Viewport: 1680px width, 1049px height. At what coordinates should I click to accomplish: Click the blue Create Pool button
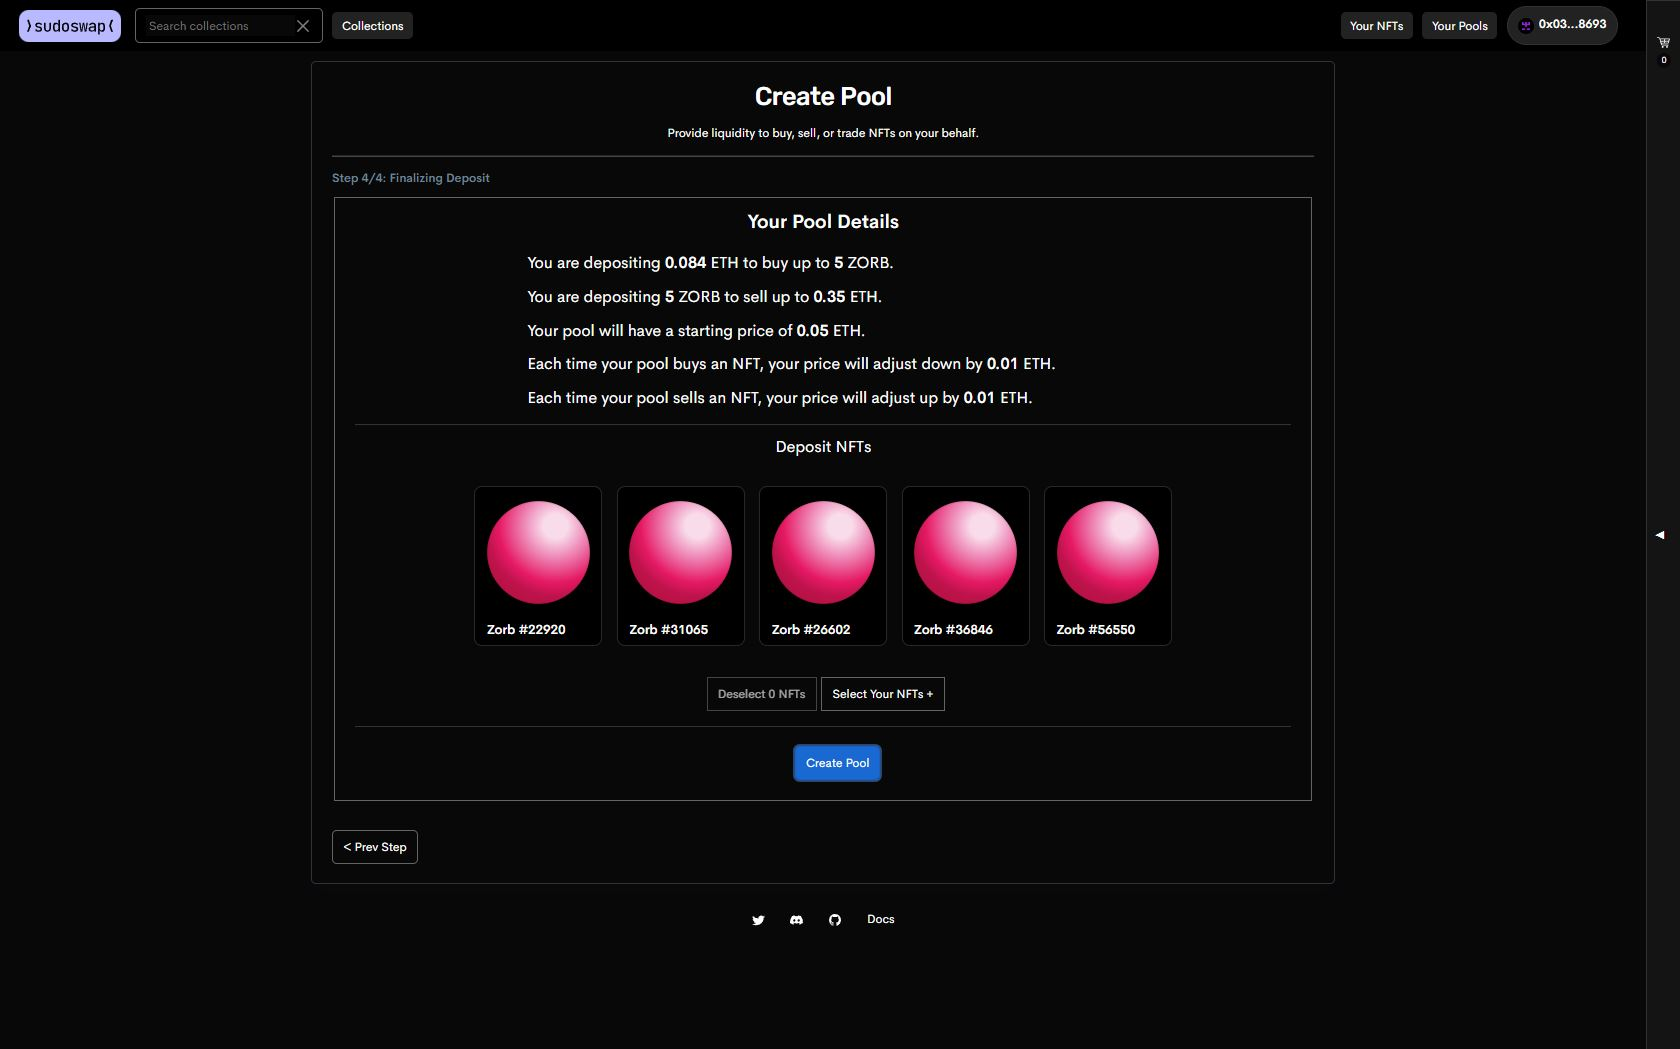(838, 763)
